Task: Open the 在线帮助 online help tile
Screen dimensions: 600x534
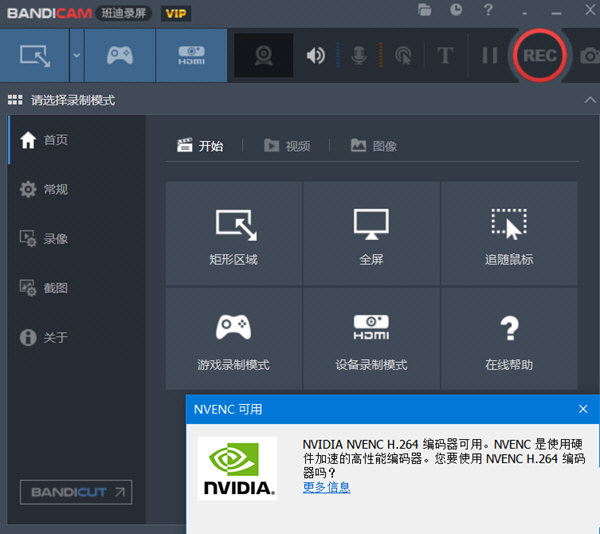Action: click(x=509, y=339)
